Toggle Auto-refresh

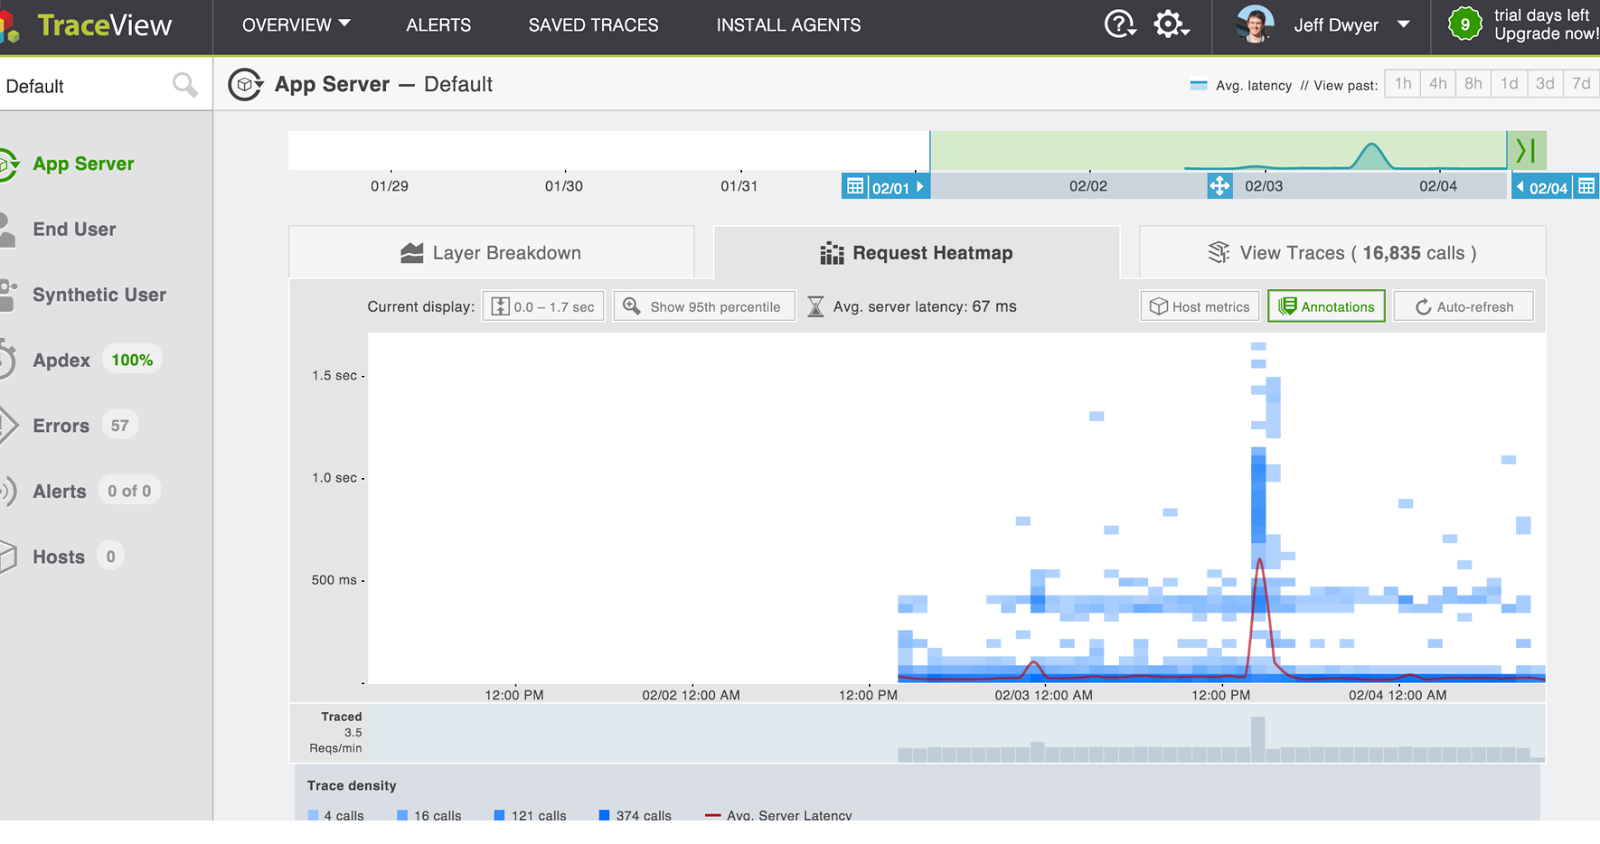[1463, 306]
